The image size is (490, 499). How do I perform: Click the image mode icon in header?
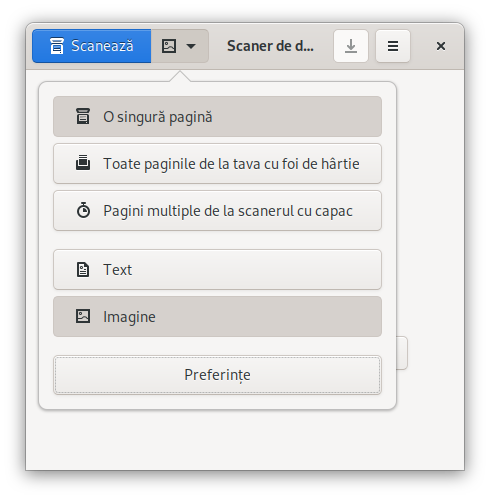169,46
